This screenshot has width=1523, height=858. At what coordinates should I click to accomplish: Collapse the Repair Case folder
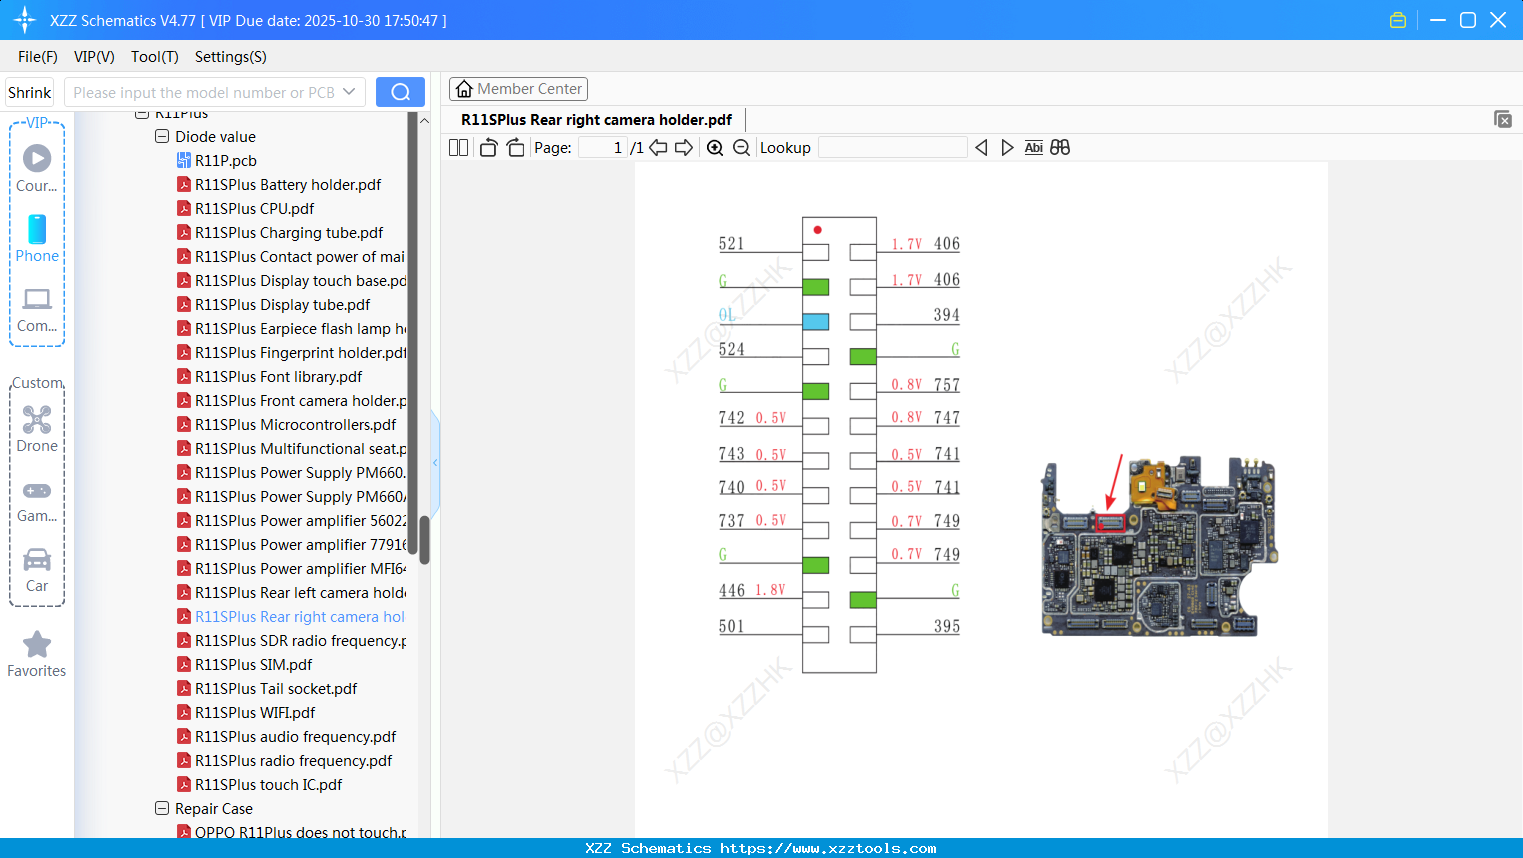[162, 808]
